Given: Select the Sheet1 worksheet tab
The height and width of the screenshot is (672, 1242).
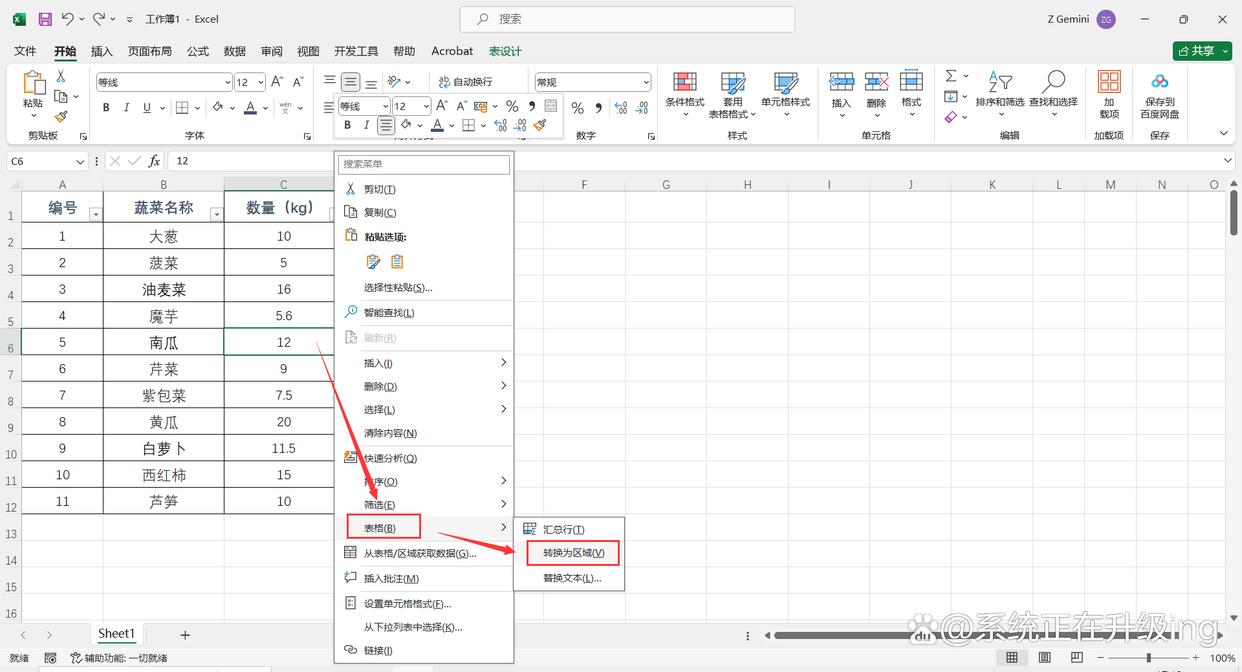Looking at the screenshot, I should pyautogui.click(x=116, y=634).
